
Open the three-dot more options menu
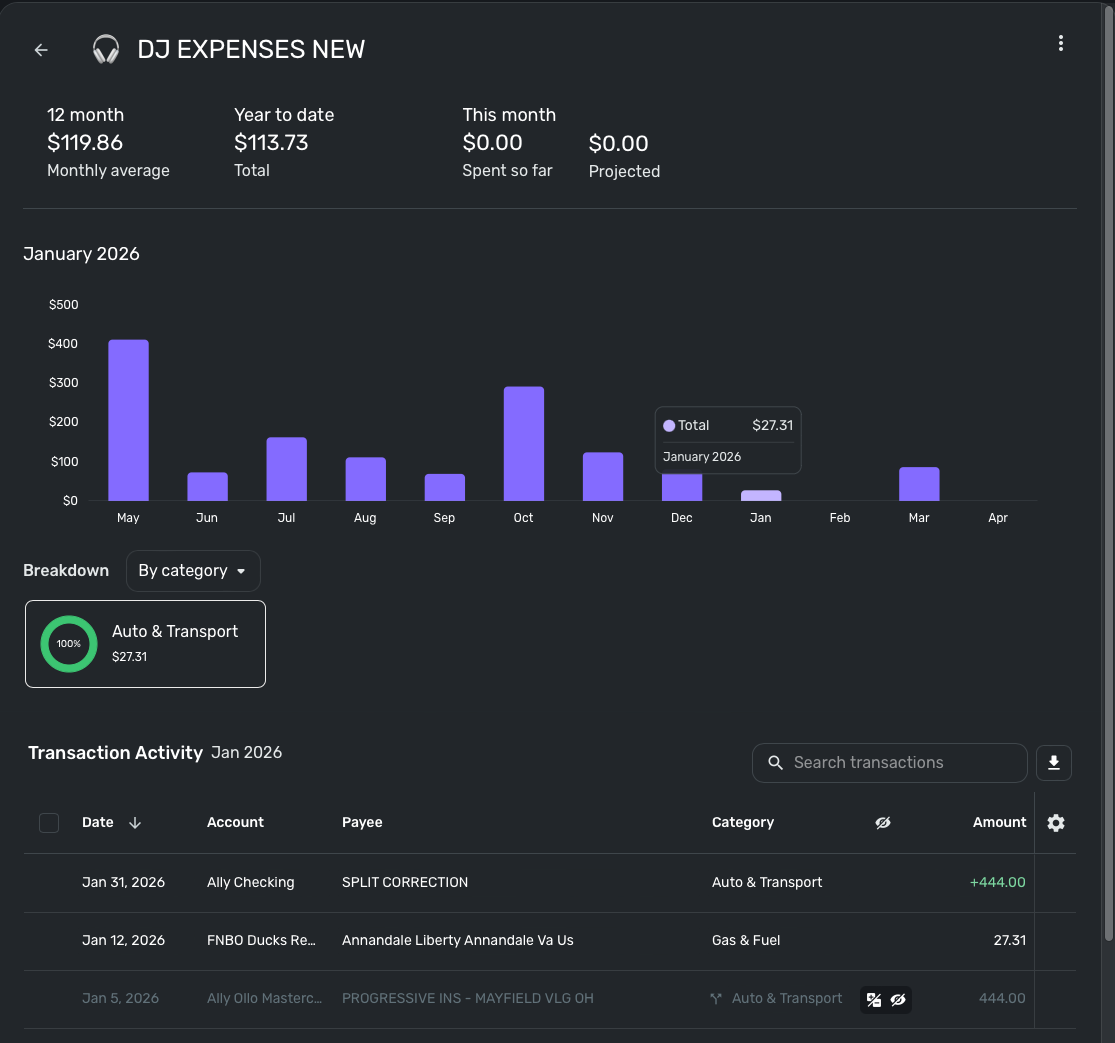pyautogui.click(x=1060, y=43)
